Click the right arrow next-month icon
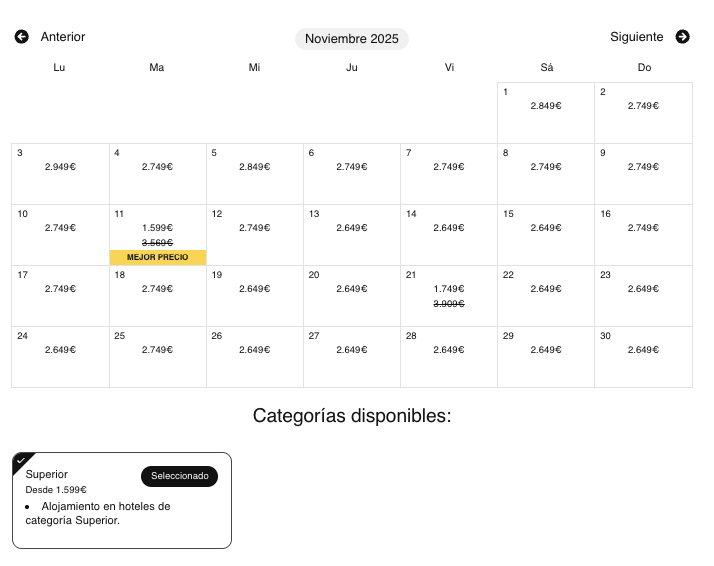 682,36
